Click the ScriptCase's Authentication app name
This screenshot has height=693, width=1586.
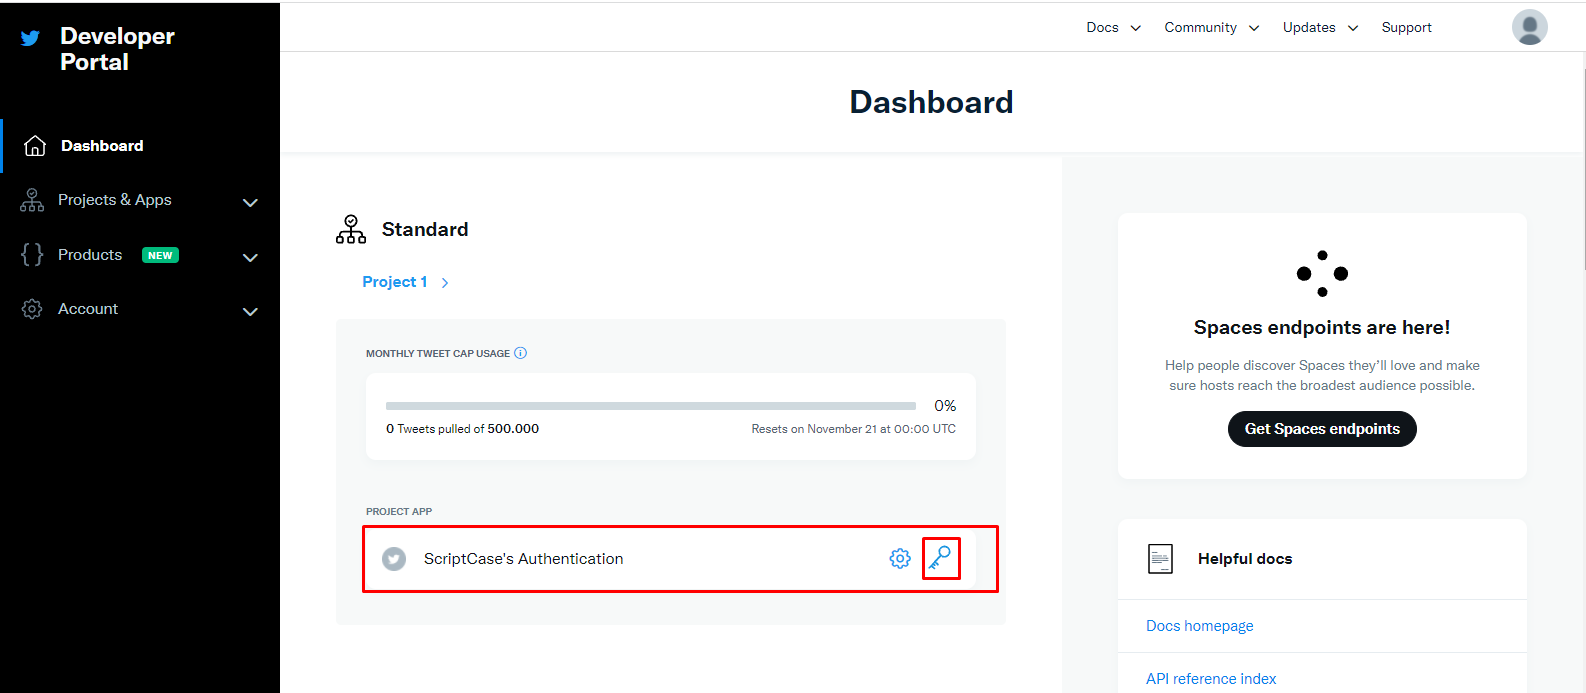point(523,559)
